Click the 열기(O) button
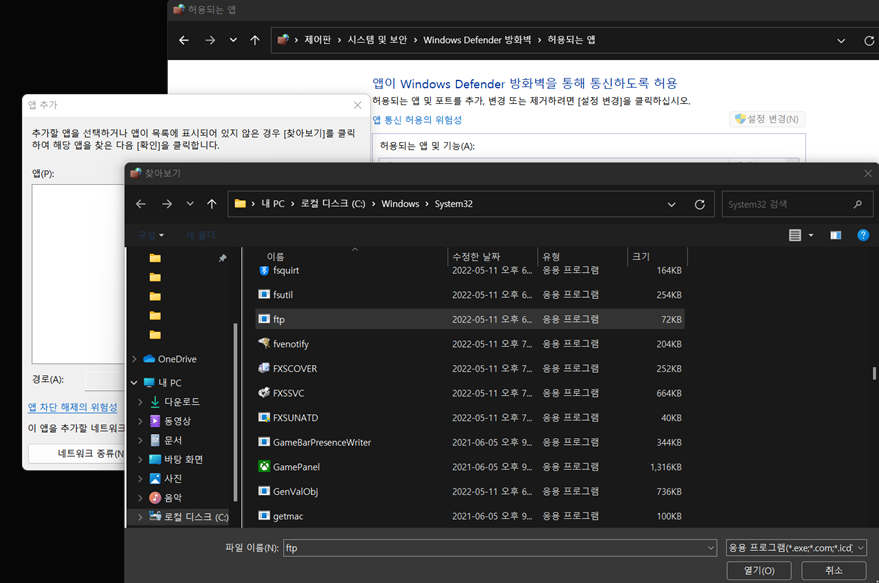The image size is (879, 583). pos(759,571)
